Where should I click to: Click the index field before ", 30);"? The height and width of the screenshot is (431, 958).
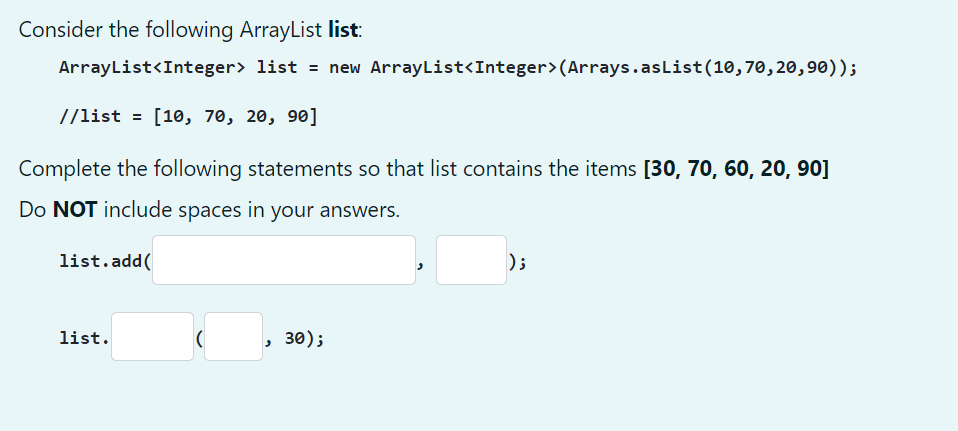coord(233,337)
